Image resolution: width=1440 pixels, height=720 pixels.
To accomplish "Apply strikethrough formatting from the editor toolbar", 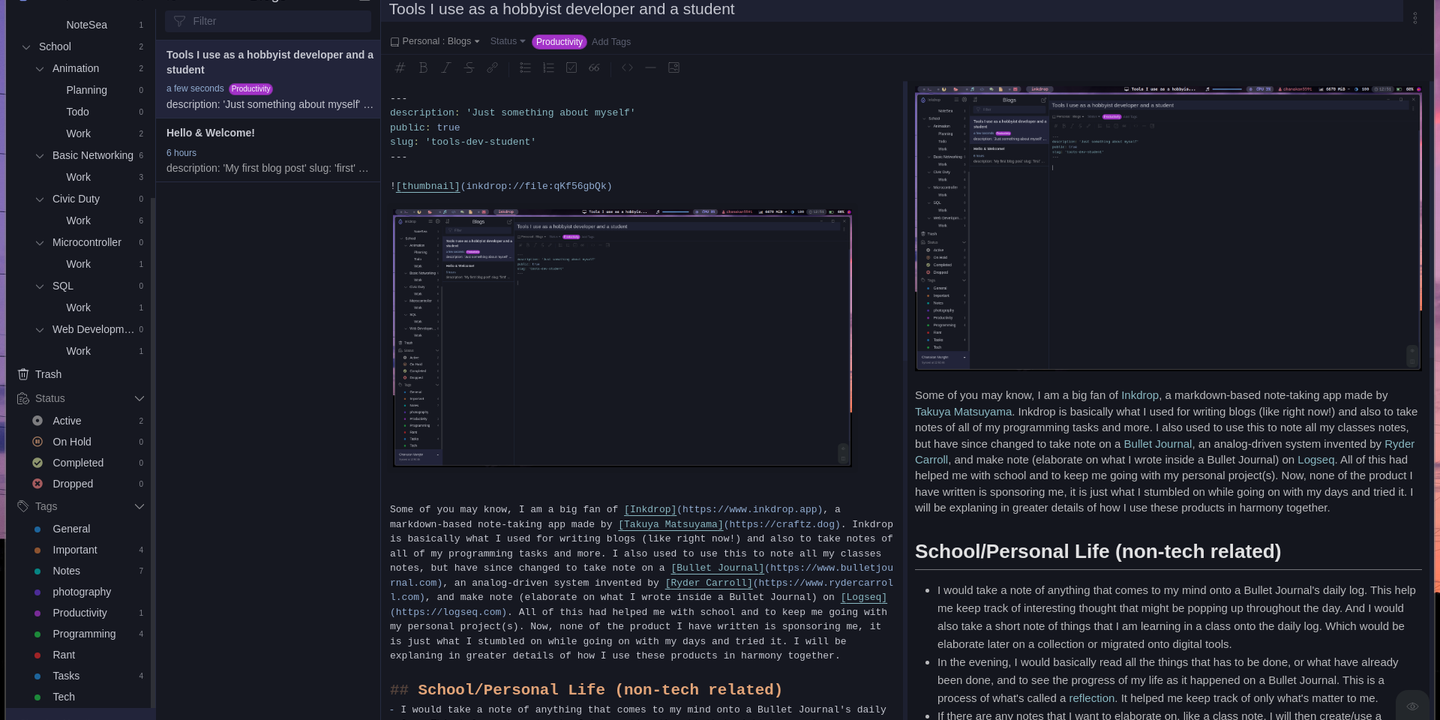I will 469,68.
